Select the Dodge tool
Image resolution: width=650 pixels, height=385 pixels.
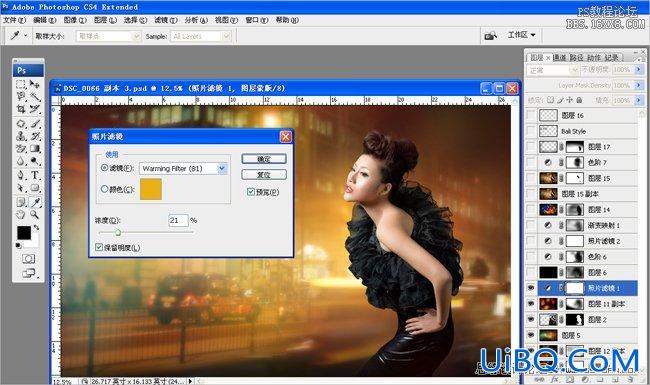click(35, 161)
